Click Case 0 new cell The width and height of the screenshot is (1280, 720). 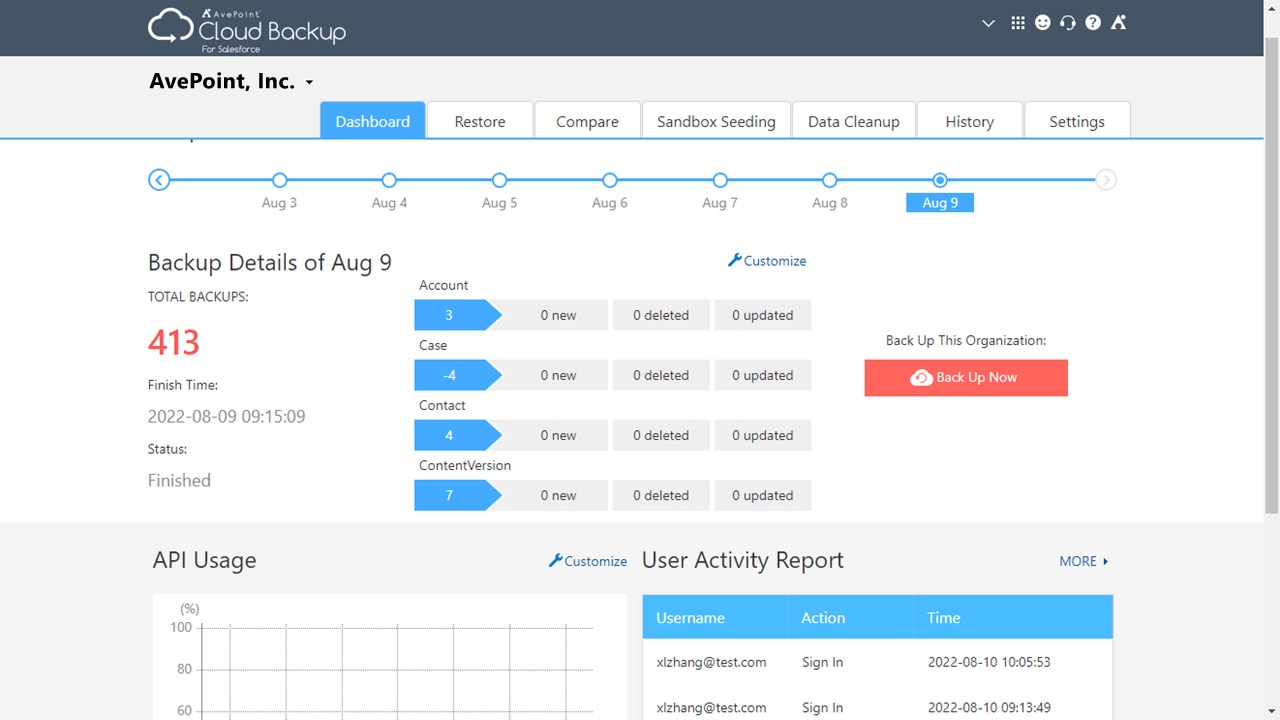(558, 375)
